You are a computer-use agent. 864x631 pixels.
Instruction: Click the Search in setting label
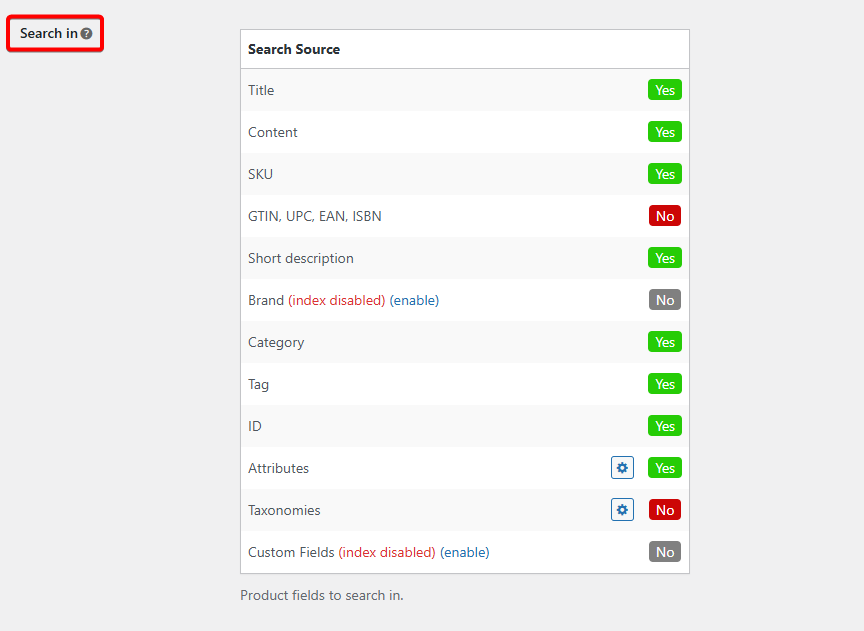point(48,33)
